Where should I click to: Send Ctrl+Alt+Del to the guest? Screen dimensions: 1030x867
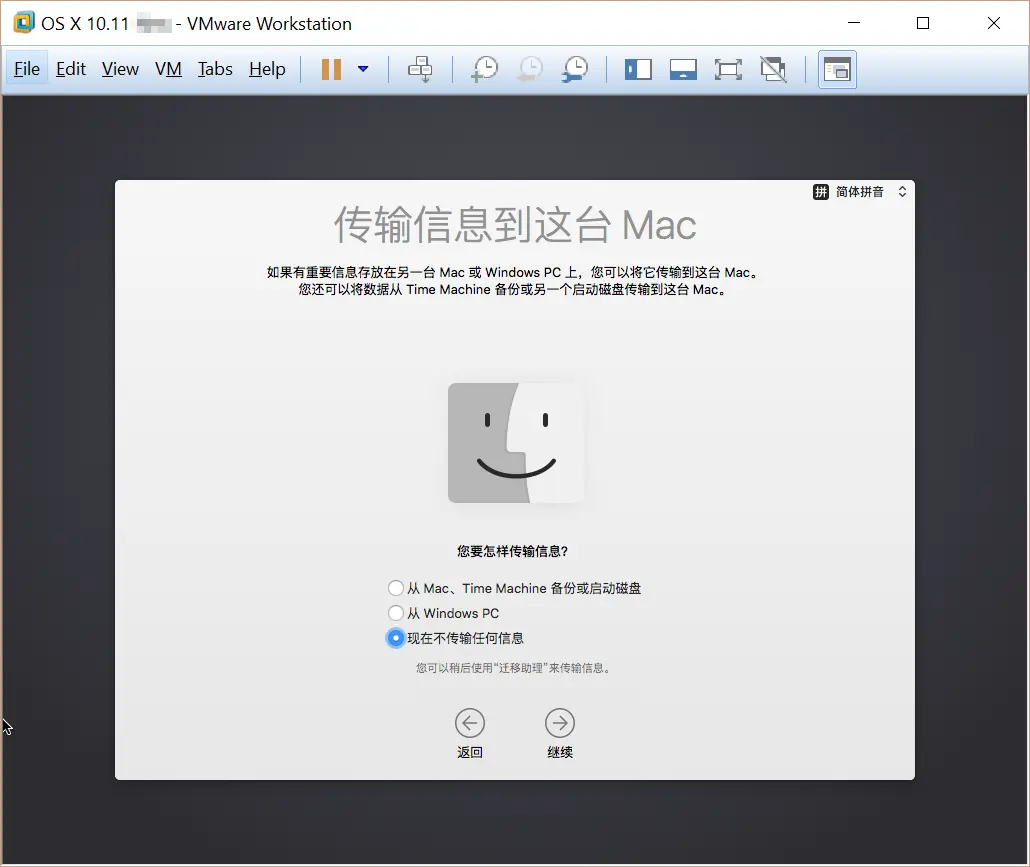pos(420,69)
